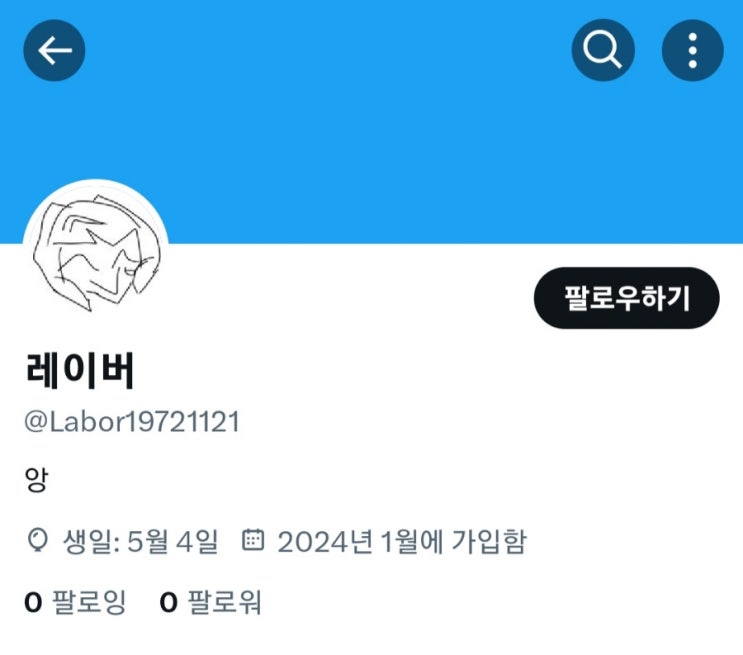Viewport: 743px width, 655px height.
Task: Click the 2024년 1월에 가입함 join date
Action: pyautogui.click(x=402, y=541)
